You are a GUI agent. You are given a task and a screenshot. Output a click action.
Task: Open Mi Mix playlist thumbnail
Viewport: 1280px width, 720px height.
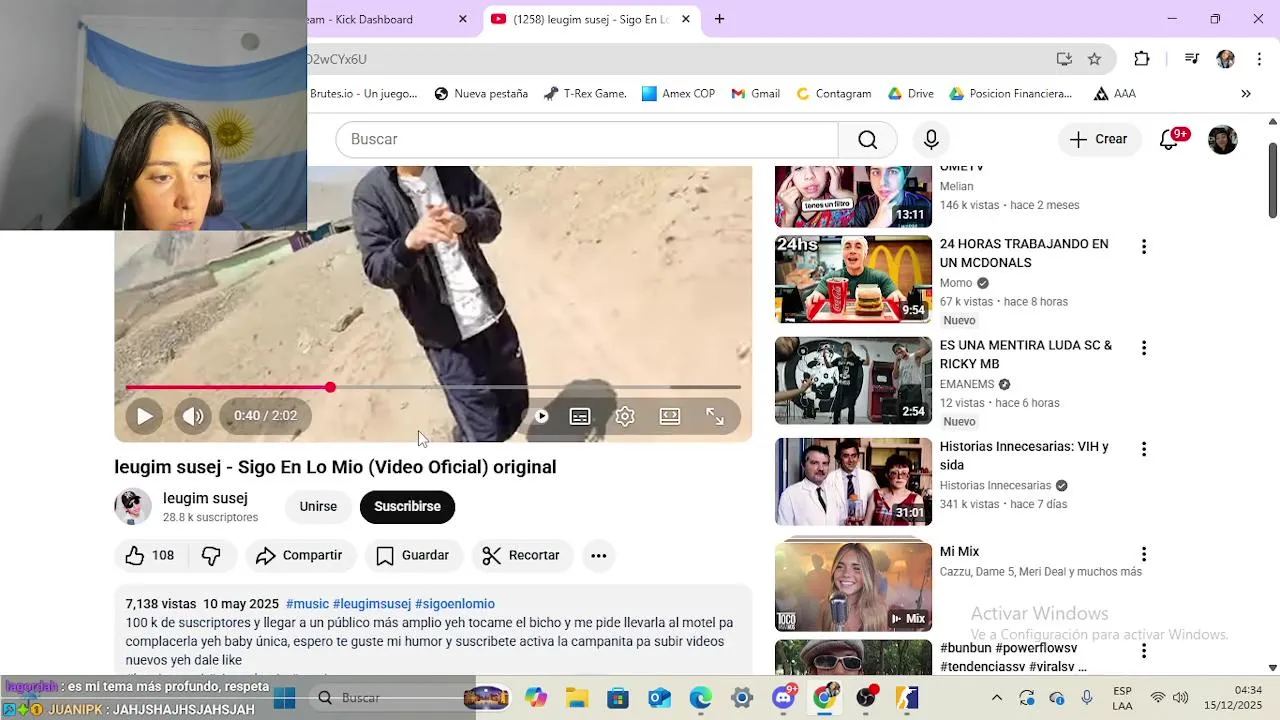point(853,586)
